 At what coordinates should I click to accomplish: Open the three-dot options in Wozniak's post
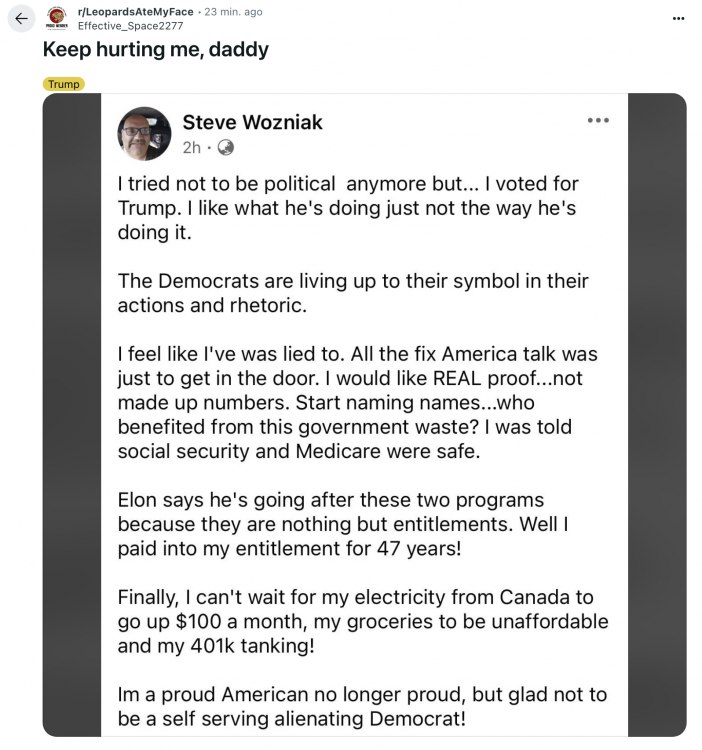(x=598, y=121)
